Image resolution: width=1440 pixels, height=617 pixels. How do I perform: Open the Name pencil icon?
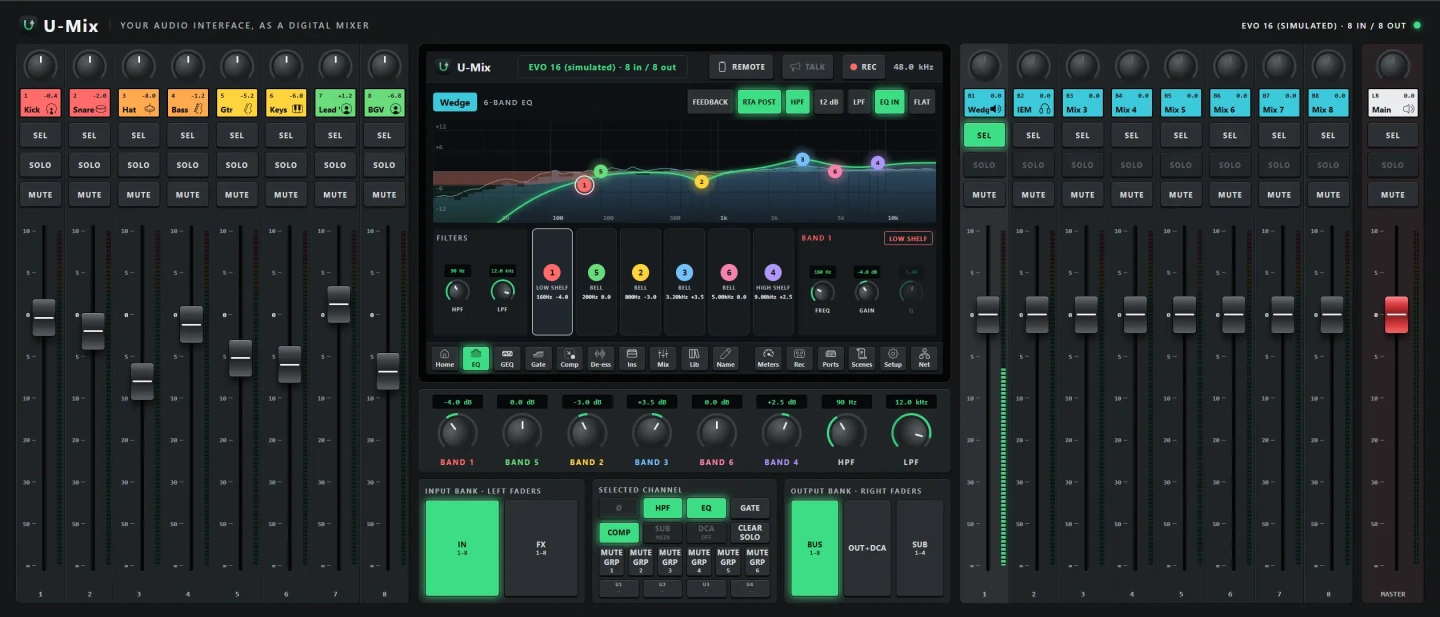pos(725,358)
